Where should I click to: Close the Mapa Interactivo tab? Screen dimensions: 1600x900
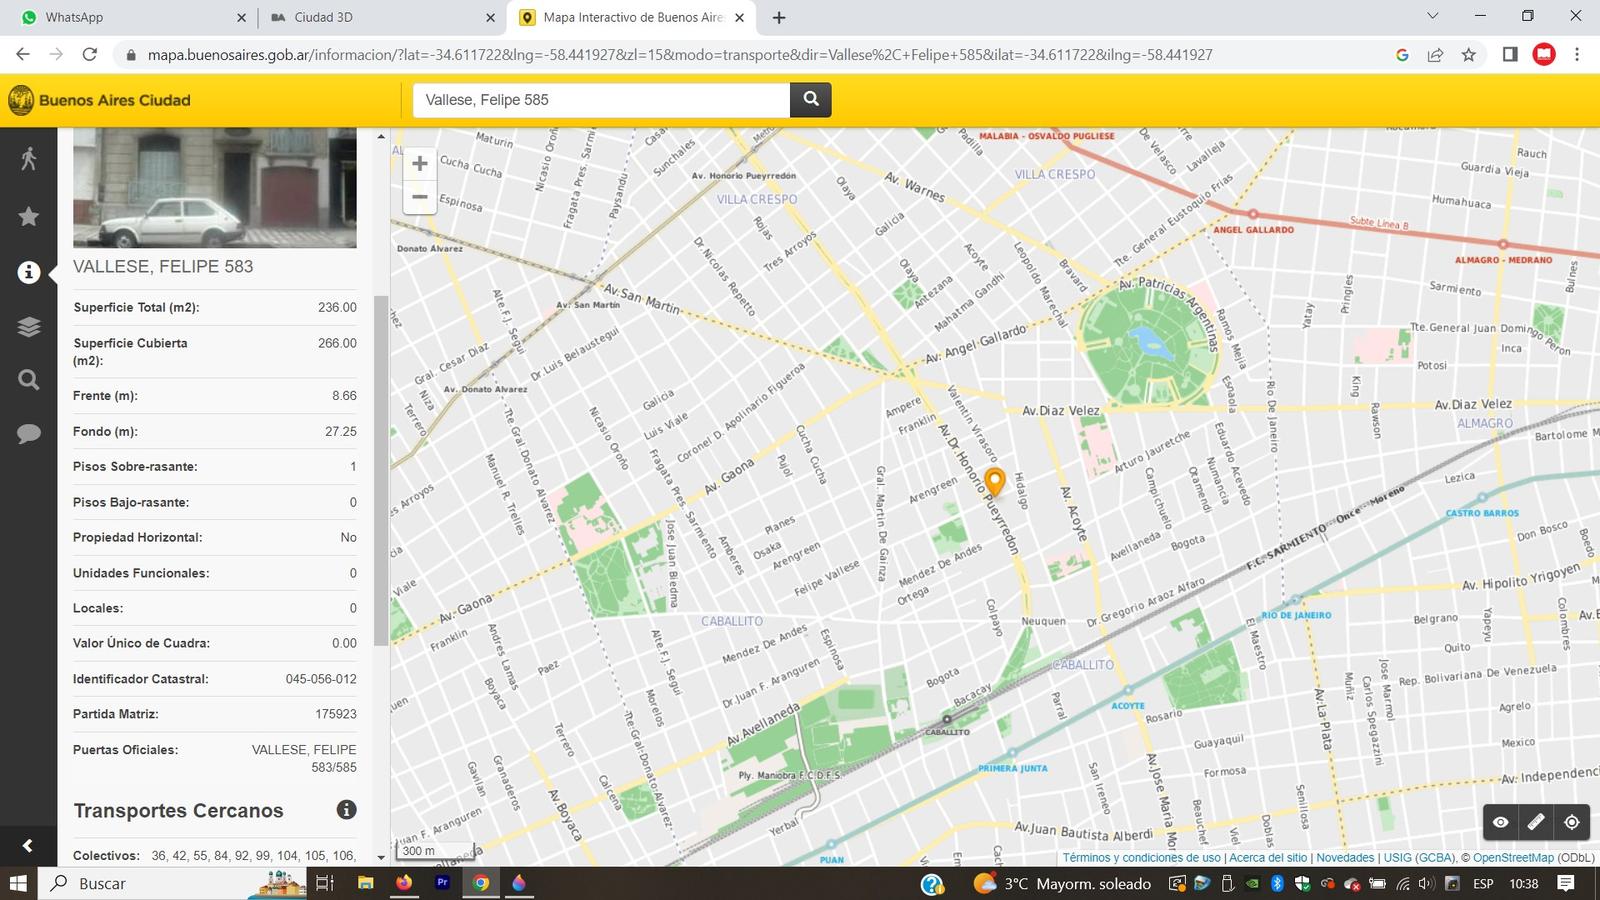click(739, 17)
